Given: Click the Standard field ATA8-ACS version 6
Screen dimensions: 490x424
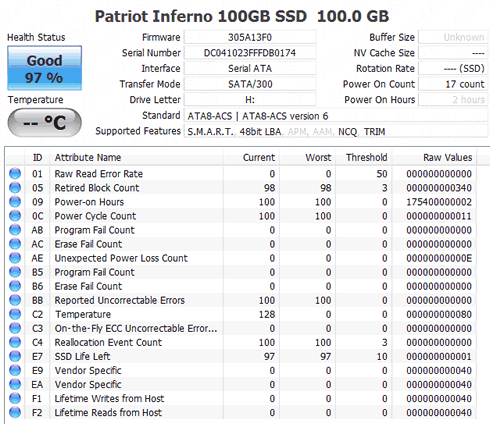Looking at the screenshot, I should [336, 116].
